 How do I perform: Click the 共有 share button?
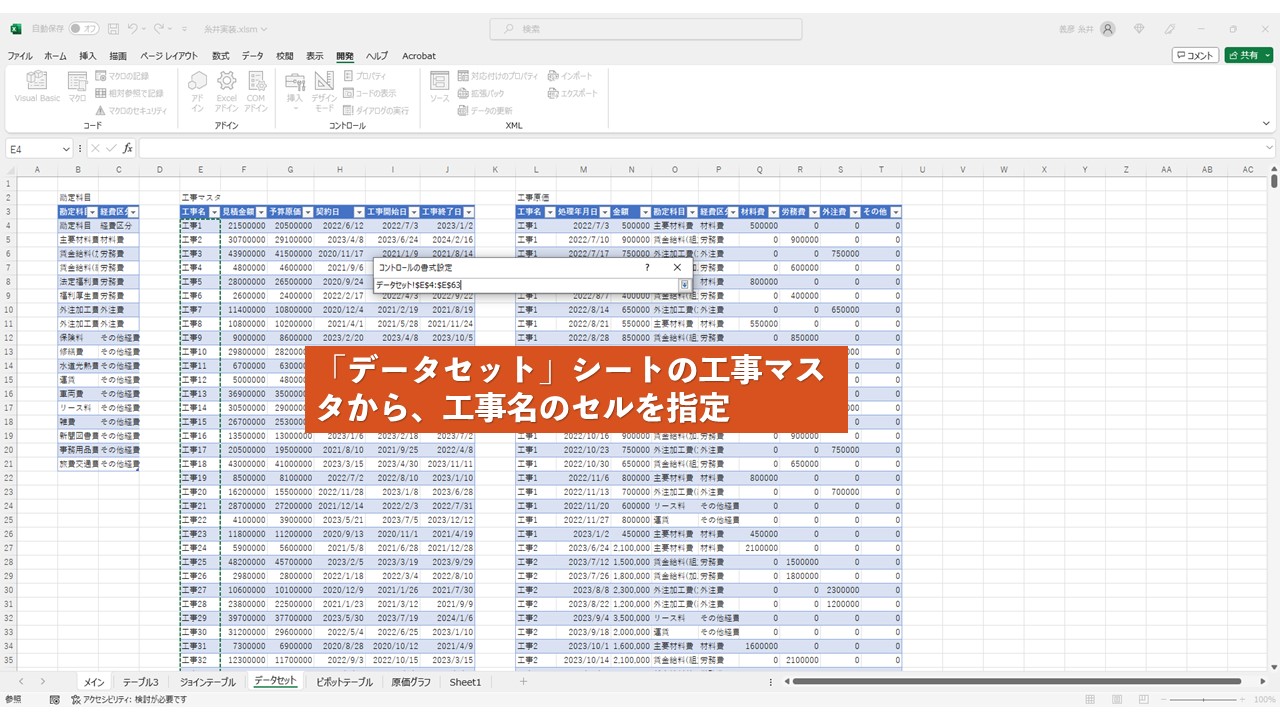point(1249,56)
